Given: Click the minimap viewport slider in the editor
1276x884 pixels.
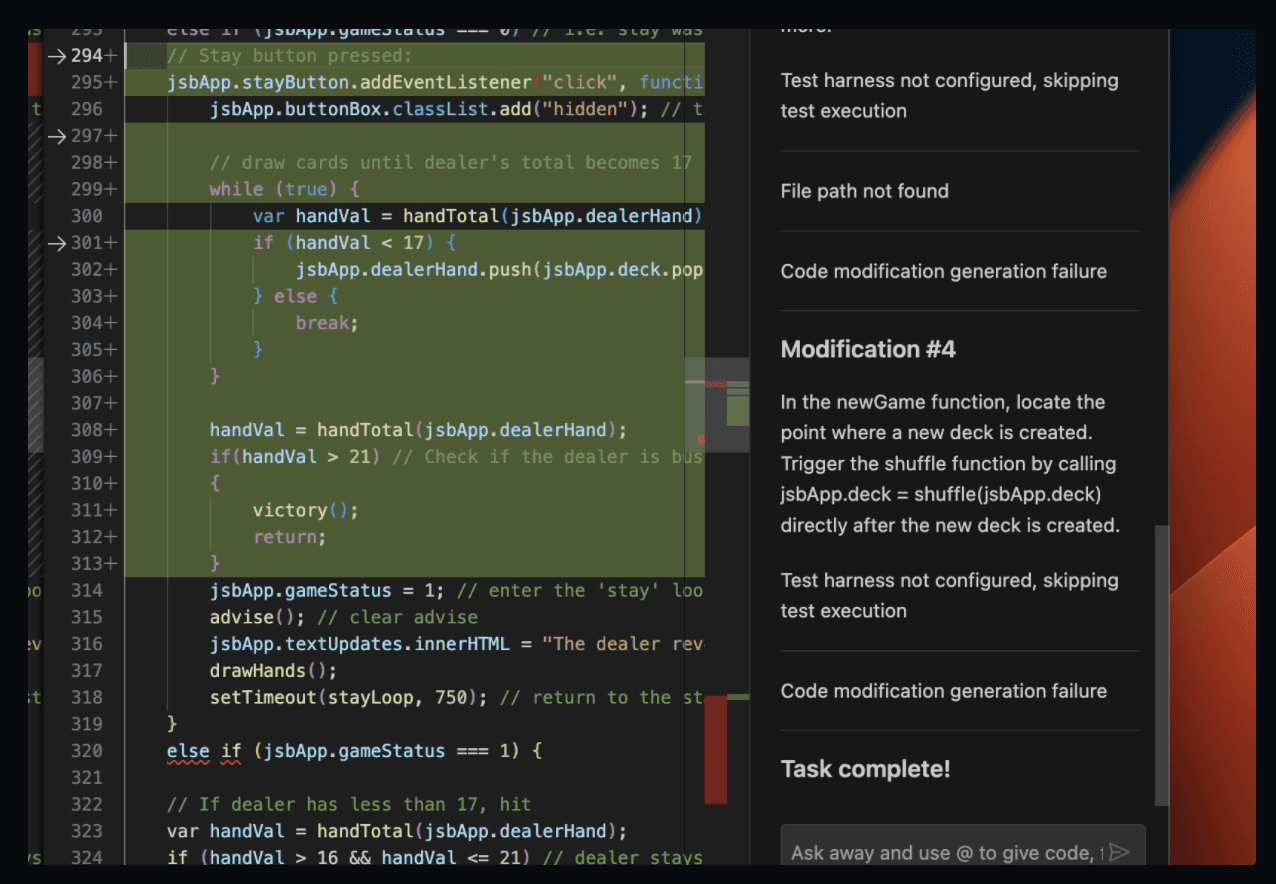Looking at the screenshot, I should coord(717,405).
